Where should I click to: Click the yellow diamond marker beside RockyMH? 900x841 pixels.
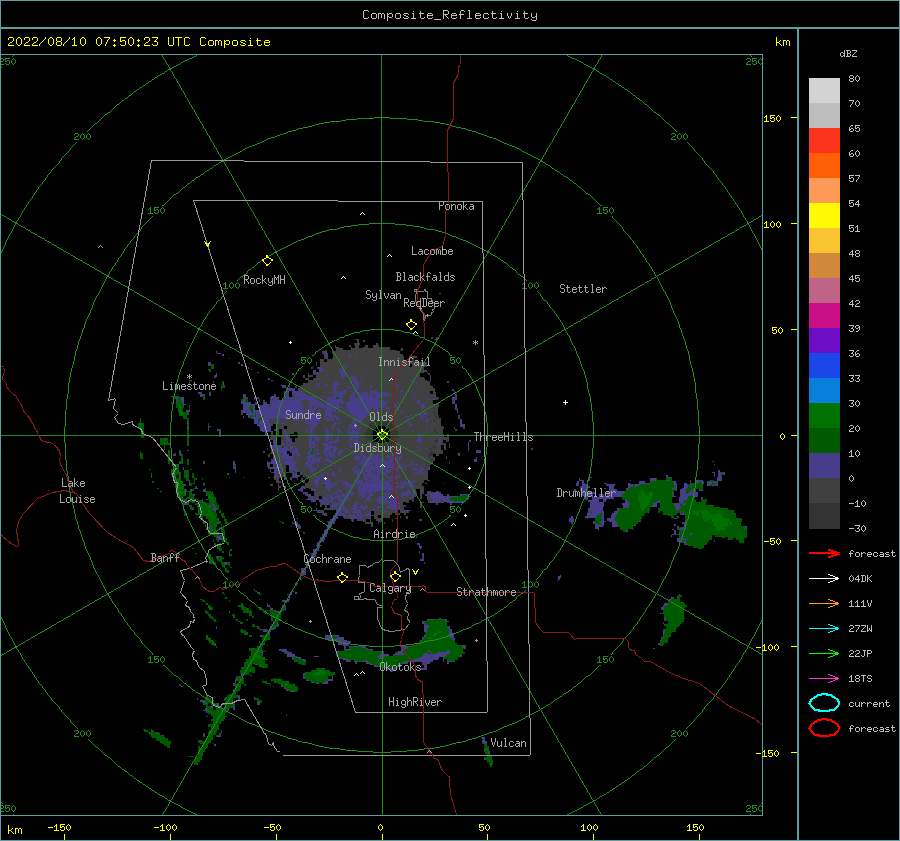coord(267,261)
